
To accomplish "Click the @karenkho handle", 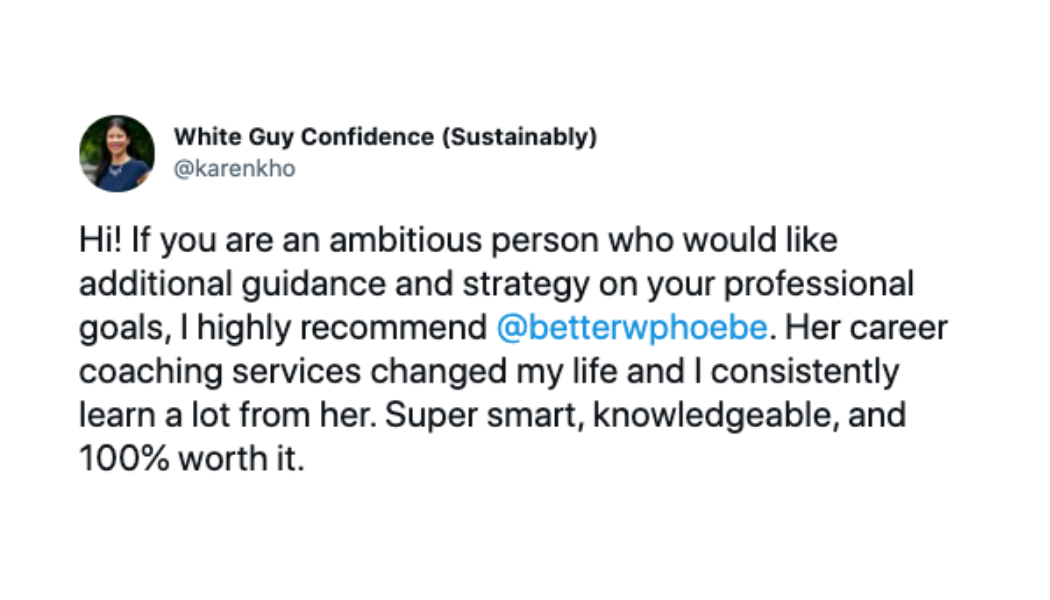I will pyautogui.click(x=234, y=169).
